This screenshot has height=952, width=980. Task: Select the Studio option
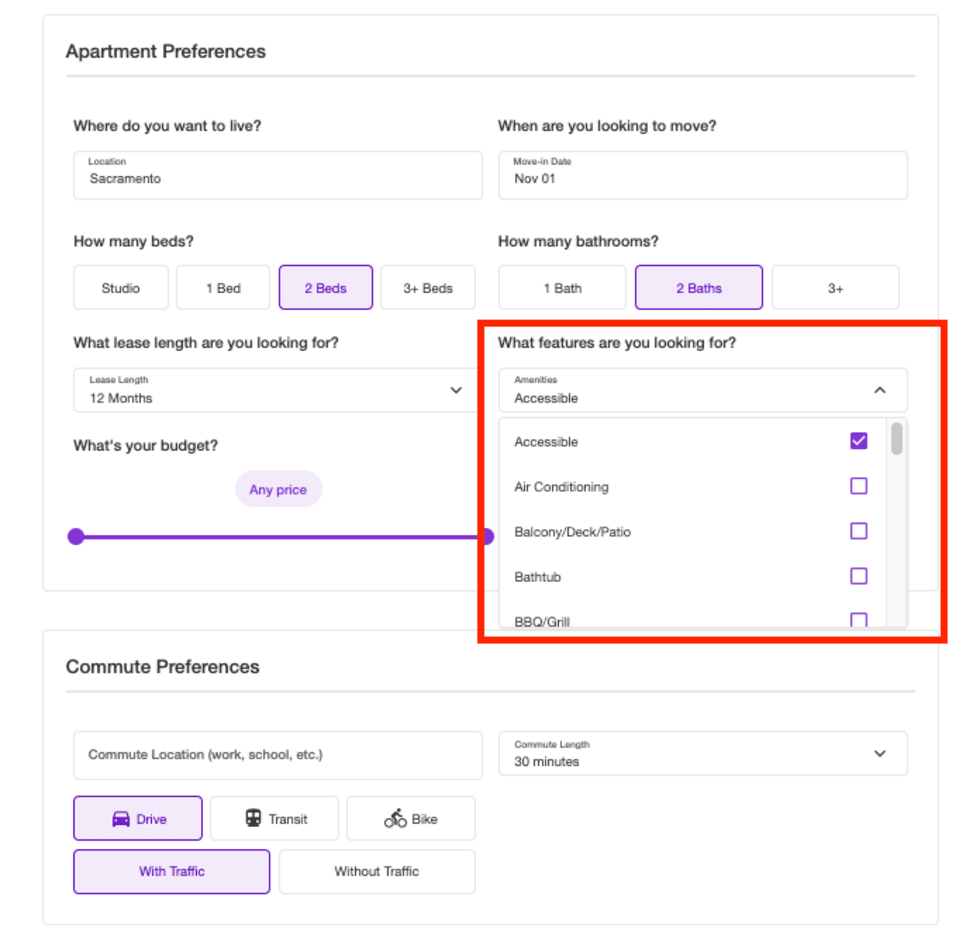pyautogui.click(x=121, y=288)
